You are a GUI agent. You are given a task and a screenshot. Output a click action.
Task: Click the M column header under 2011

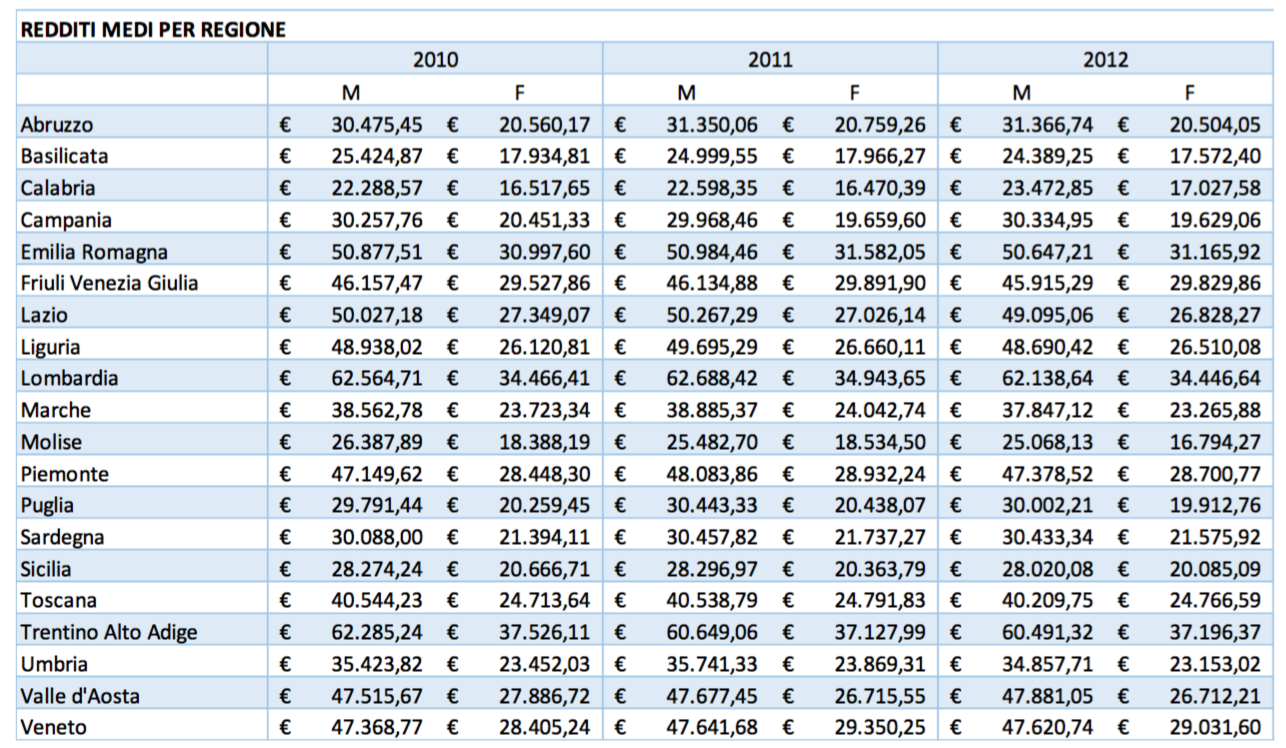686,93
